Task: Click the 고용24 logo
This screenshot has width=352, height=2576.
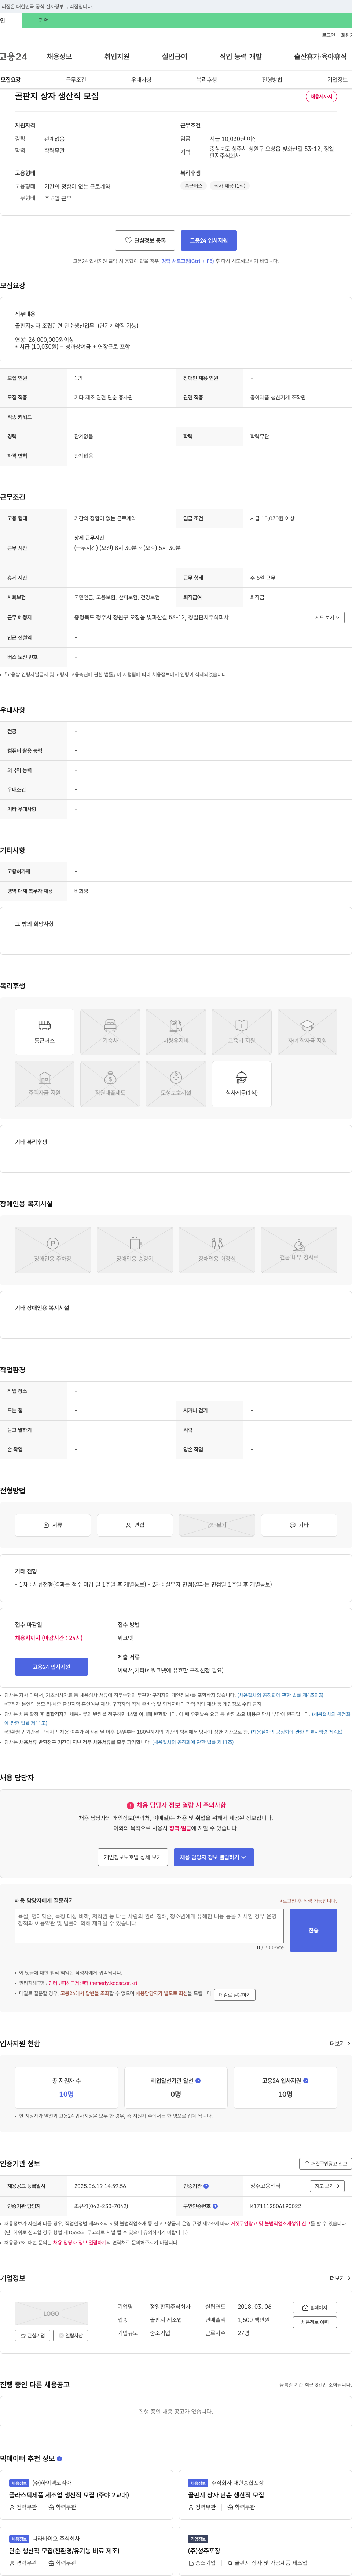Action: [13, 57]
